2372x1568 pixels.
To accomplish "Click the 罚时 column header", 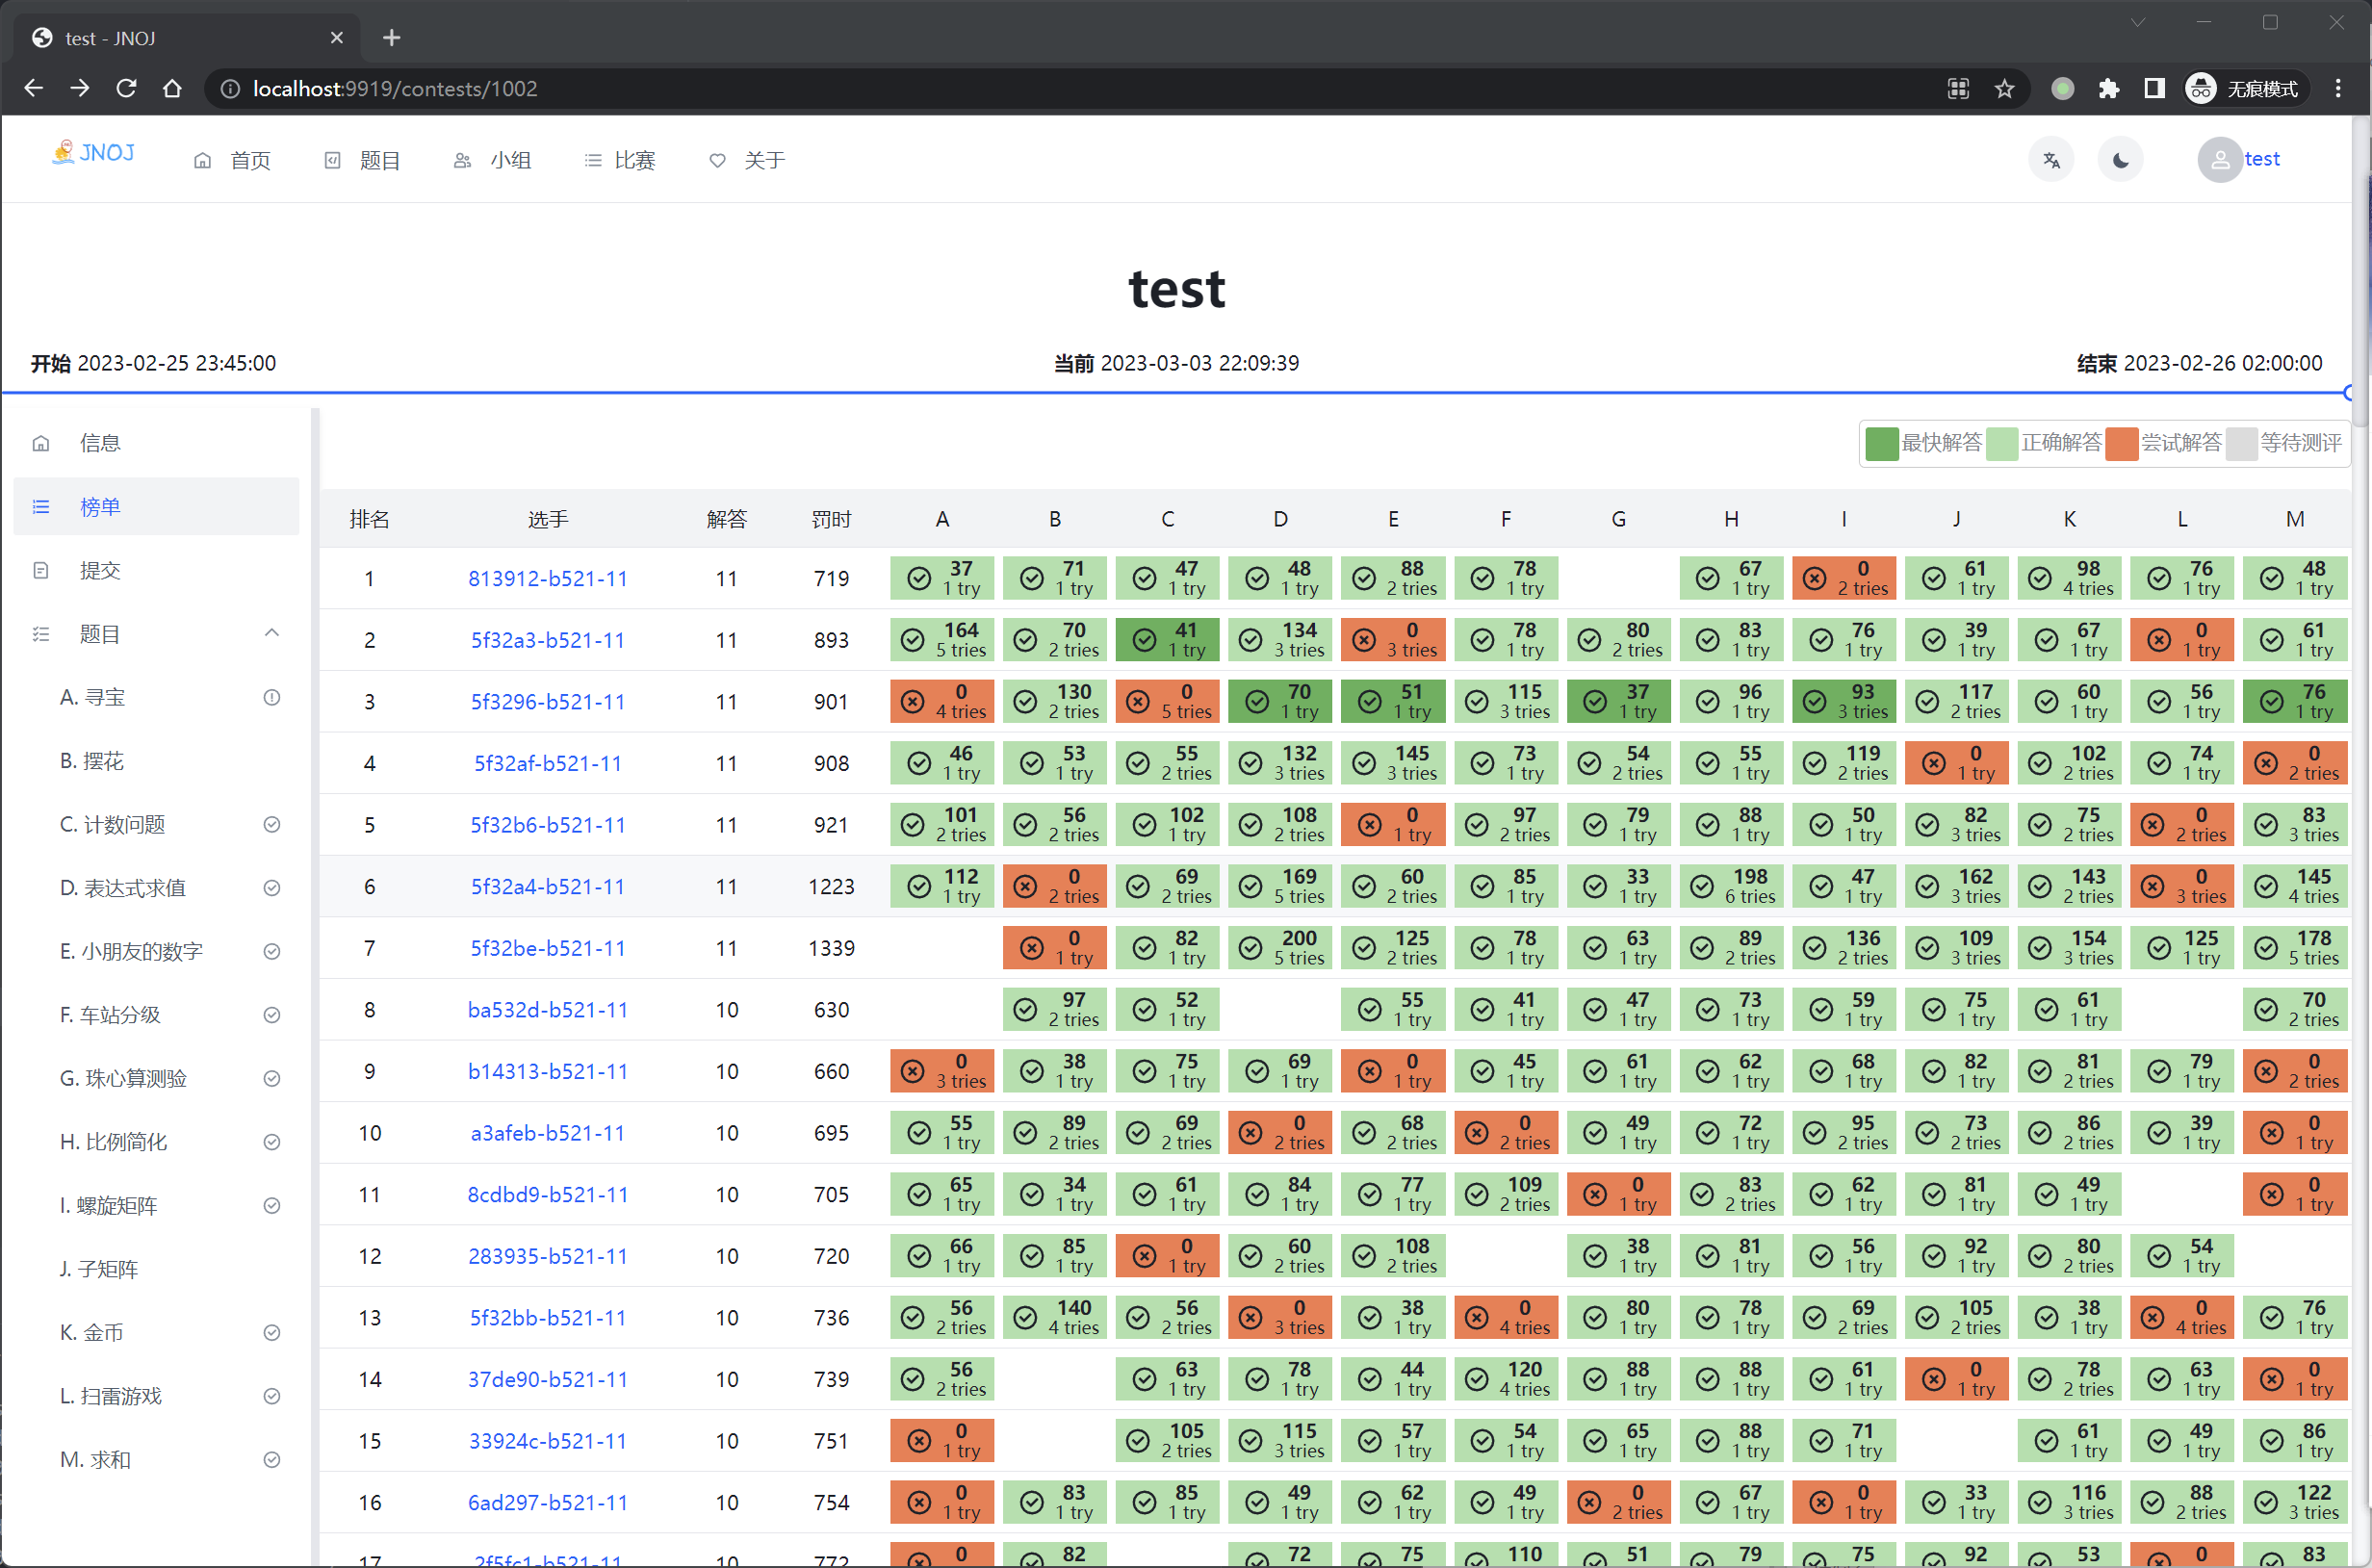I will [832, 519].
